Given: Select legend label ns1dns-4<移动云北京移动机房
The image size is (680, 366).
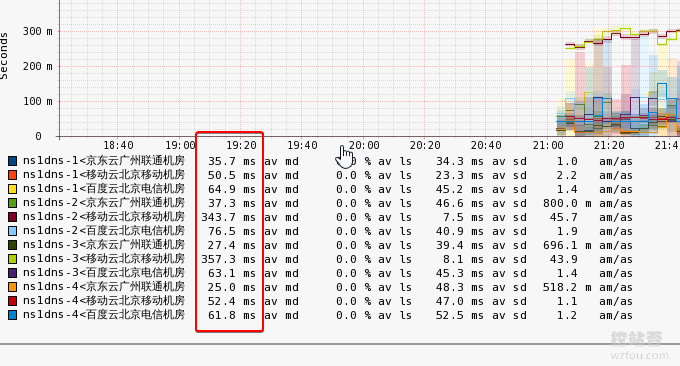Looking at the screenshot, I should pos(104,301).
